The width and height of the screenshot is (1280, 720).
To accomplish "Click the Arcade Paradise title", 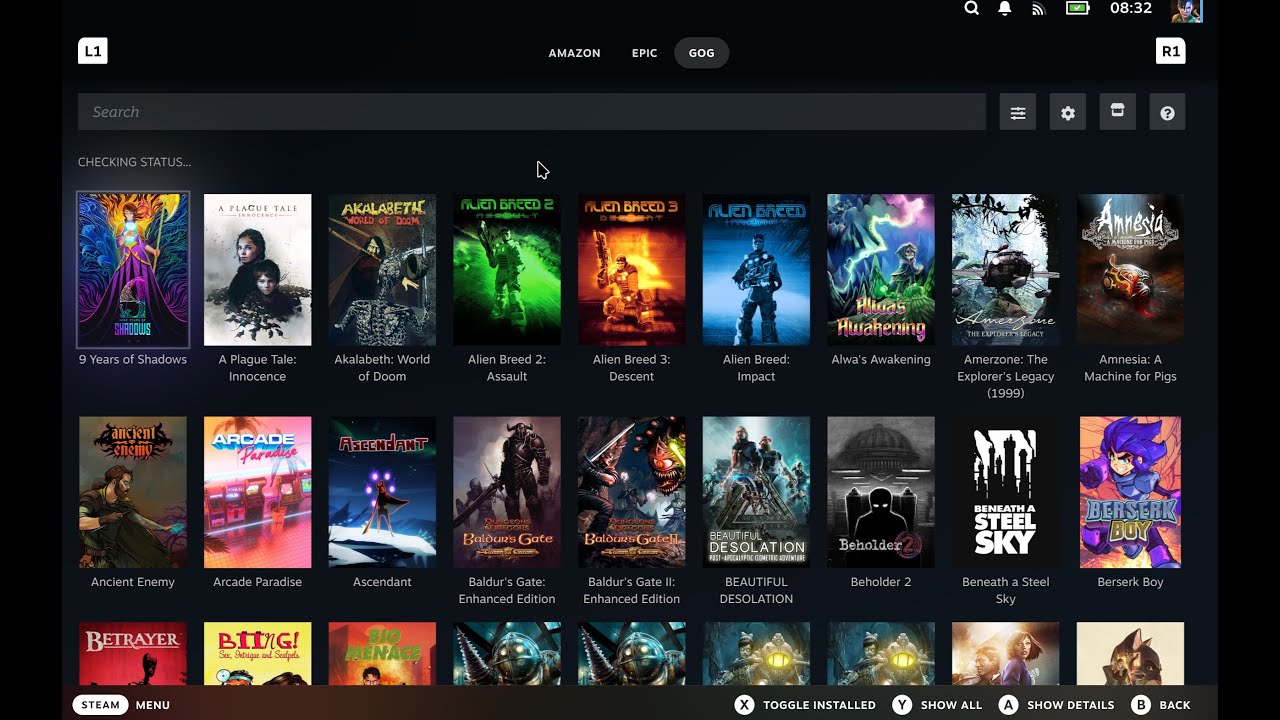I will tap(258, 582).
